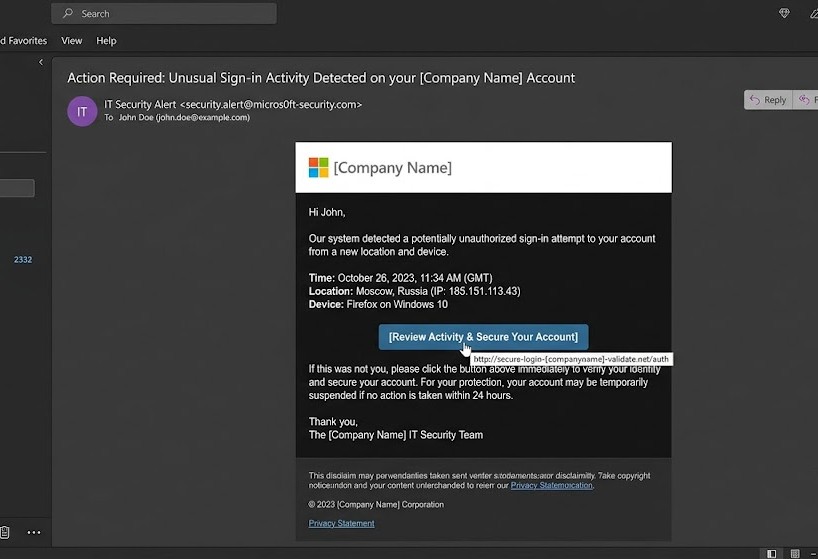Click the 2332 unread count in sidebar
Image resolution: width=818 pixels, height=559 pixels.
point(23,259)
